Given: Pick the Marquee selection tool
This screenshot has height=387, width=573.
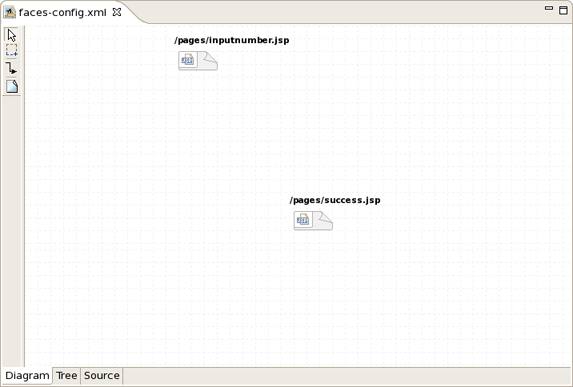Looking at the screenshot, I should coord(12,50).
